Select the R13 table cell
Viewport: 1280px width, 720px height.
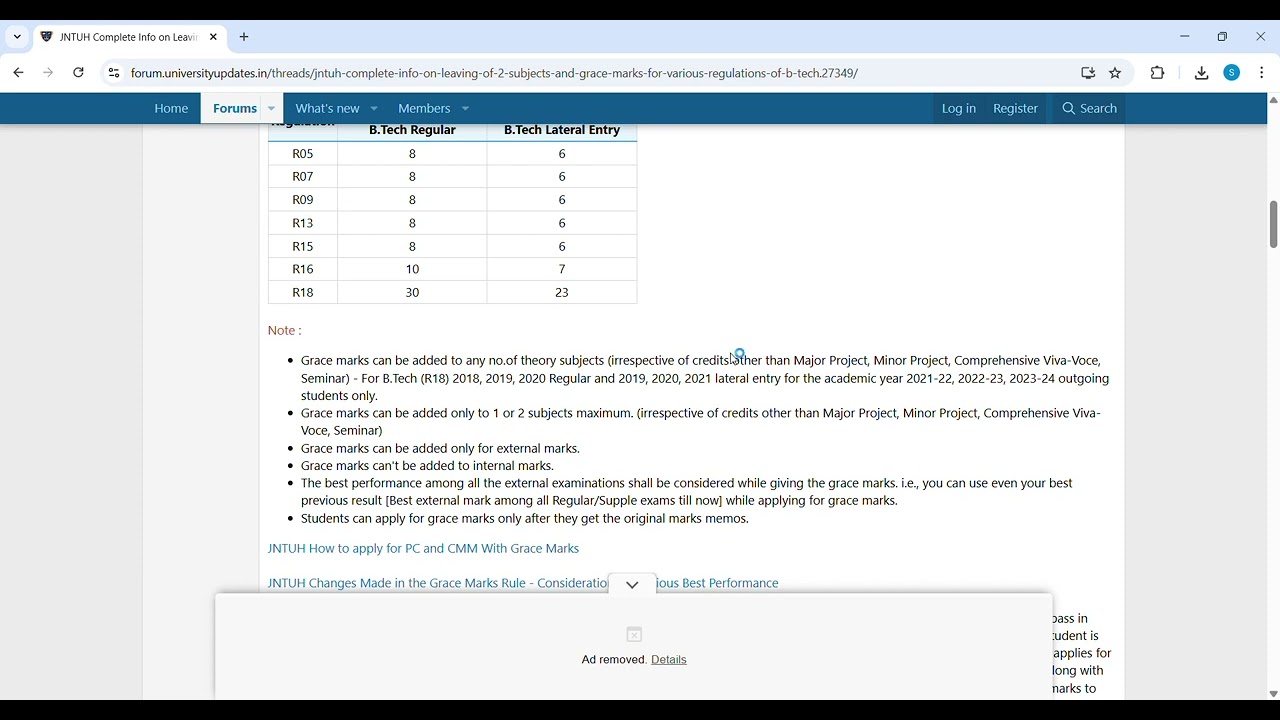coord(303,223)
